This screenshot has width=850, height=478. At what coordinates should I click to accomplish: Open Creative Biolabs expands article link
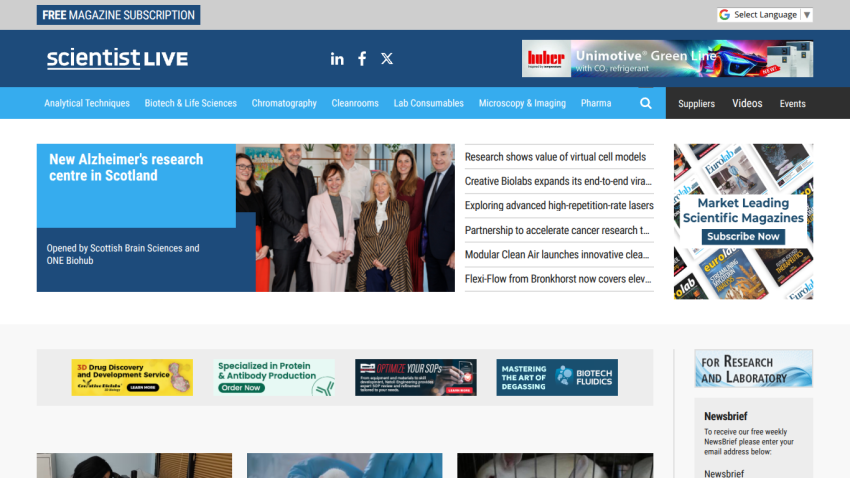coord(558,181)
